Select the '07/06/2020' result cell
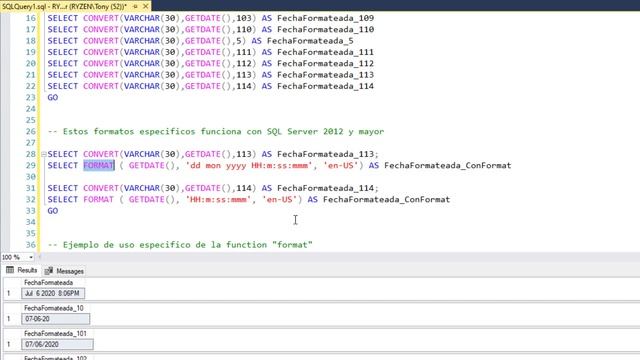 57,344
